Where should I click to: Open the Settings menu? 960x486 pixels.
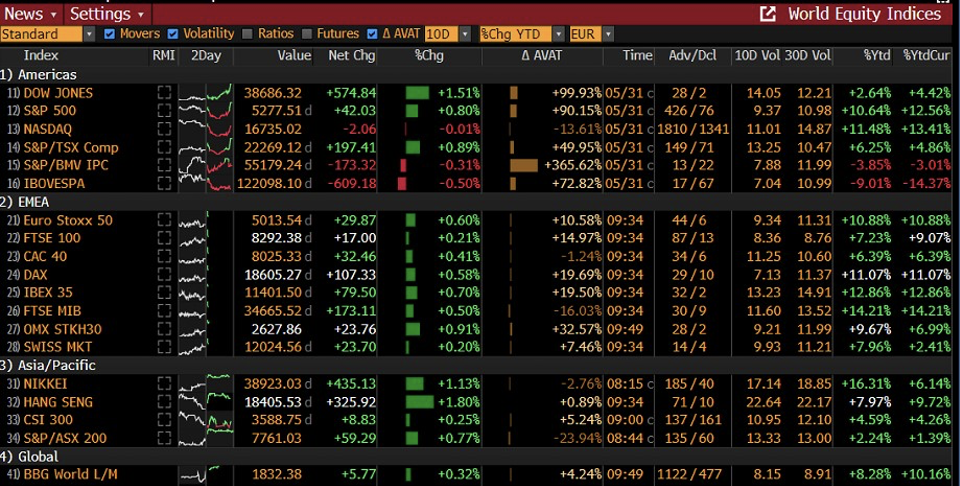[107, 14]
